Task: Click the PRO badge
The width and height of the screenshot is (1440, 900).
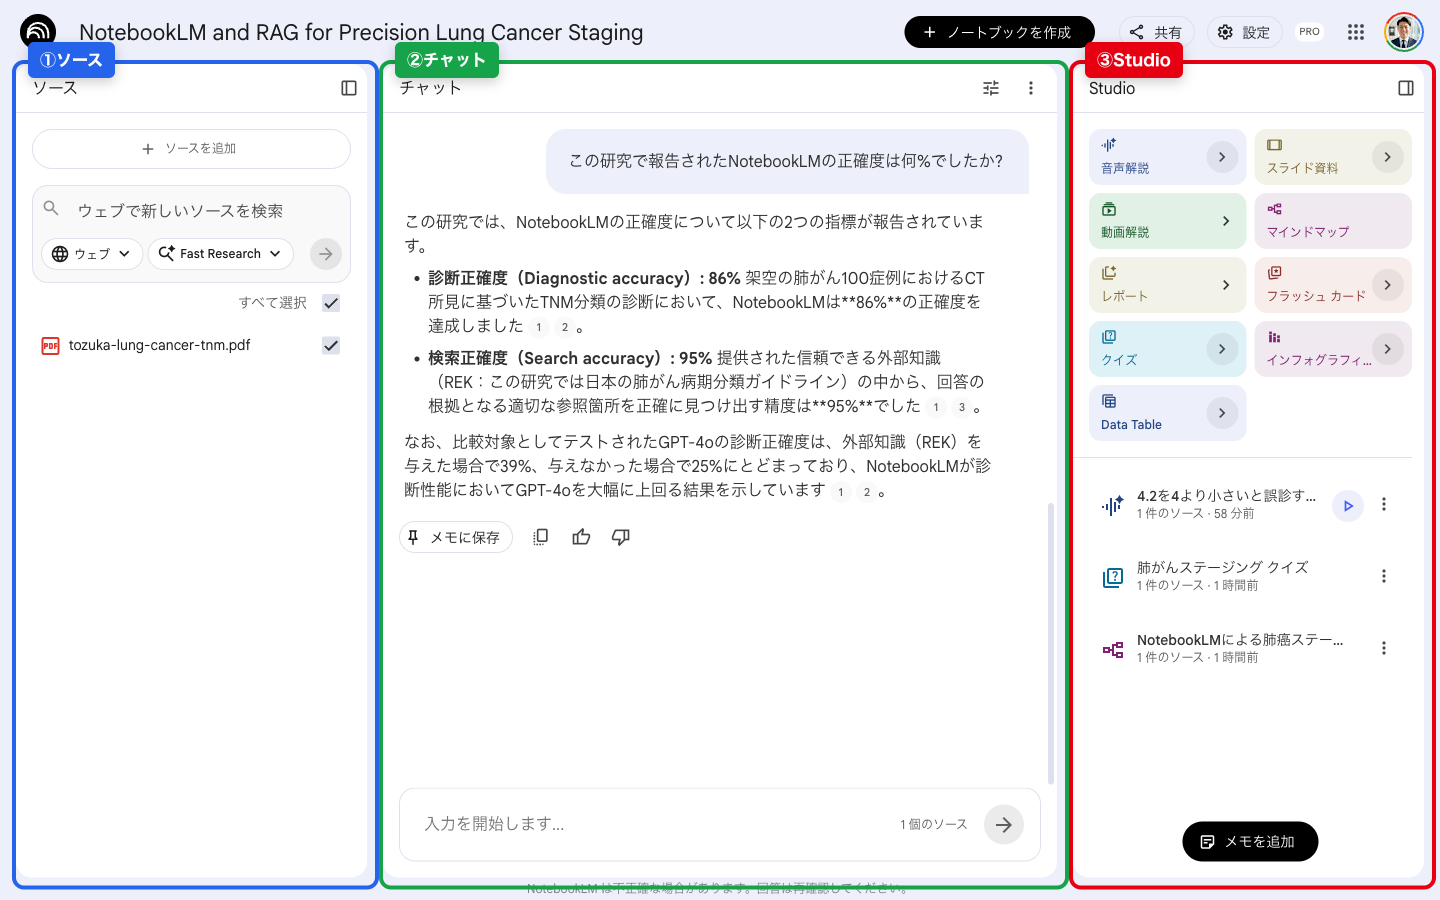Action: click(x=1309, y=32)
